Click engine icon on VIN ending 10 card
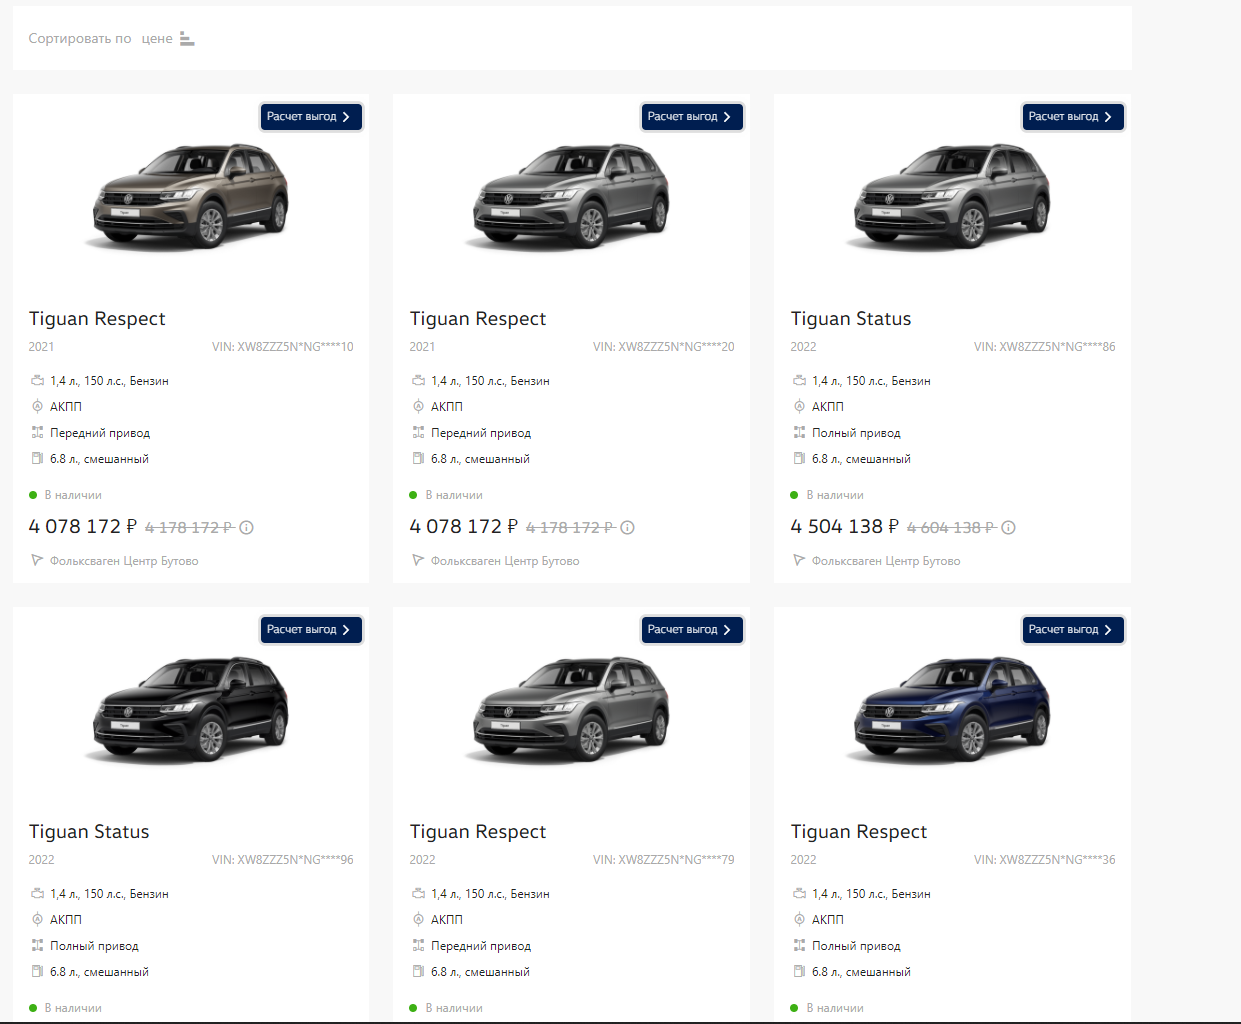The image size is (1241, 1024). pyautogui.click(x=37, y=380)
